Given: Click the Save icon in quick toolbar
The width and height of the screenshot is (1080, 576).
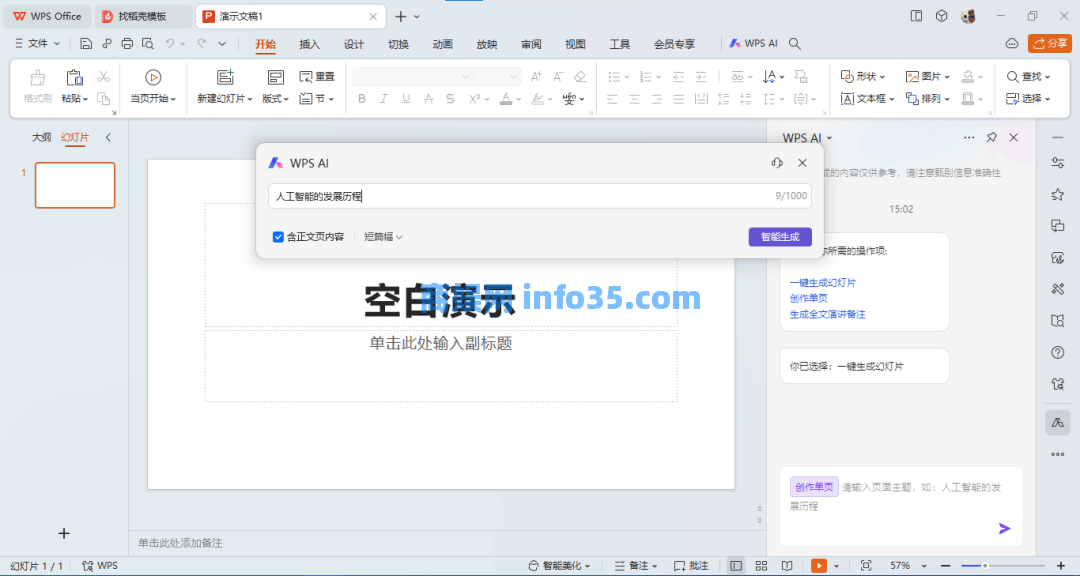Looking at the screenshot, I should point(86,43).
